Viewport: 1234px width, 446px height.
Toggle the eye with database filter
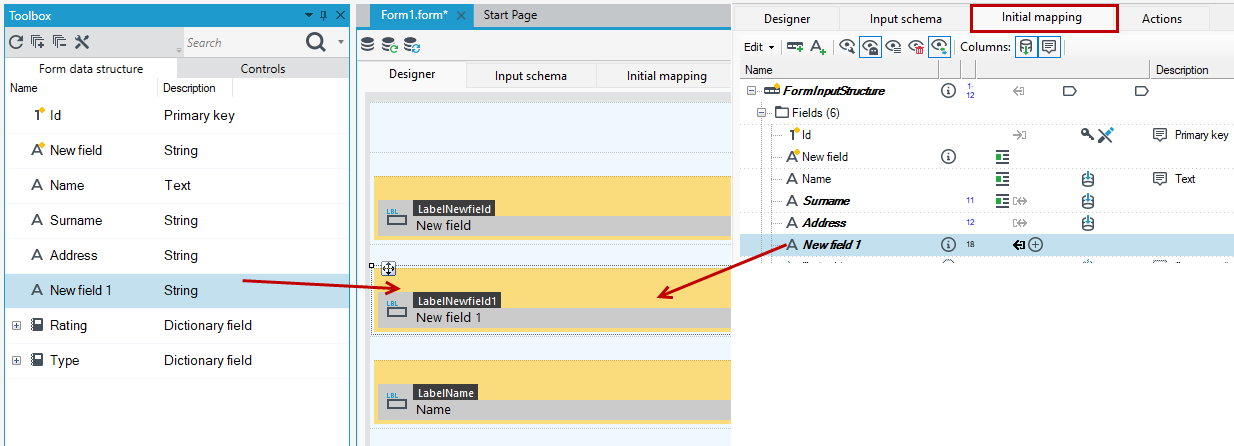point(939,46)
